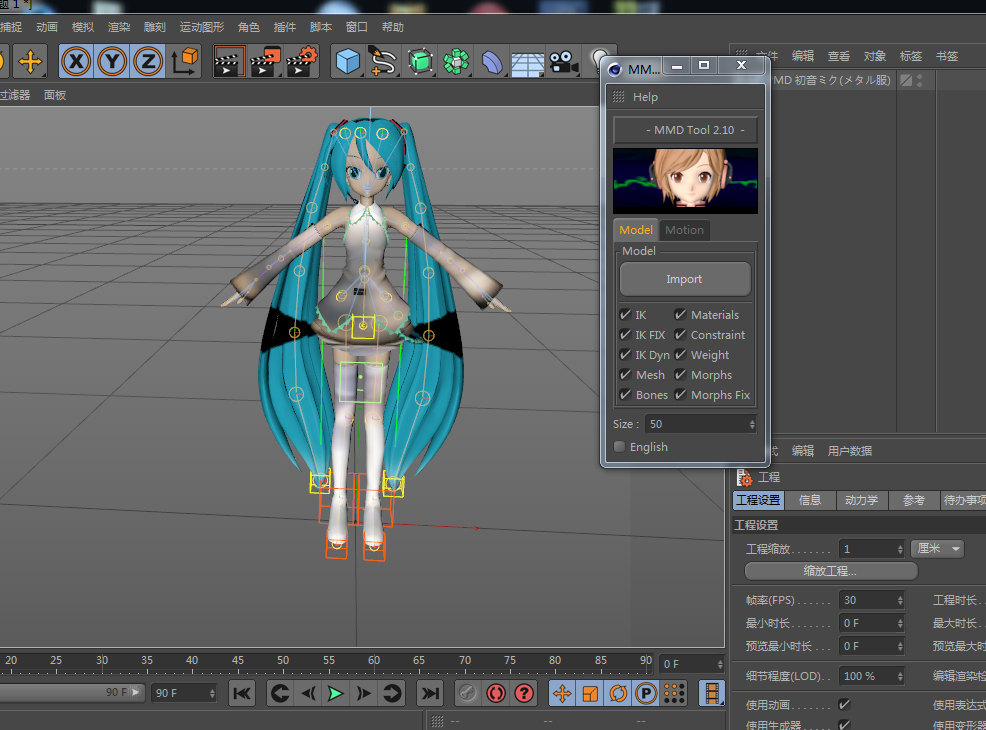This screenshot has width=986, height=730.
Task: Go to previous keyframe
Action: point(280,693)
